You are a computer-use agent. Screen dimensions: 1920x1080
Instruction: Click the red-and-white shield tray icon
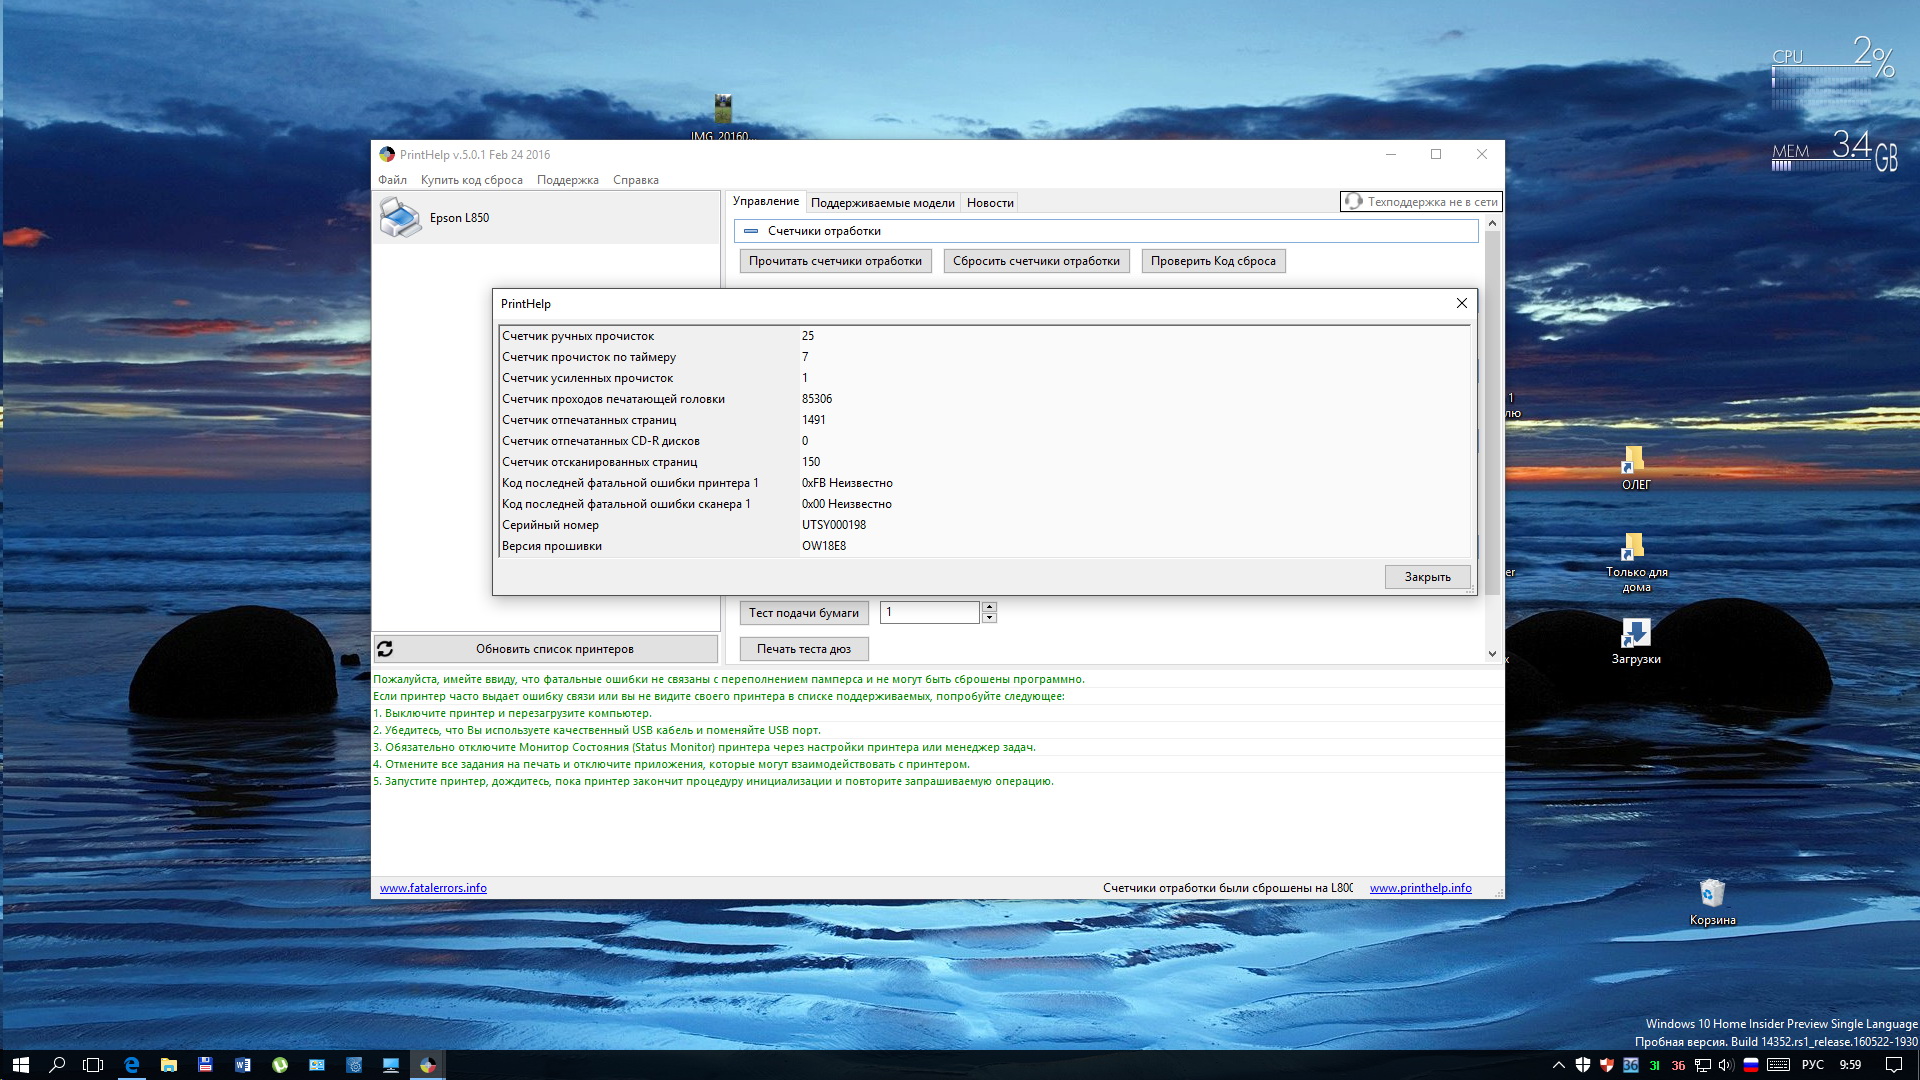1607,1065
